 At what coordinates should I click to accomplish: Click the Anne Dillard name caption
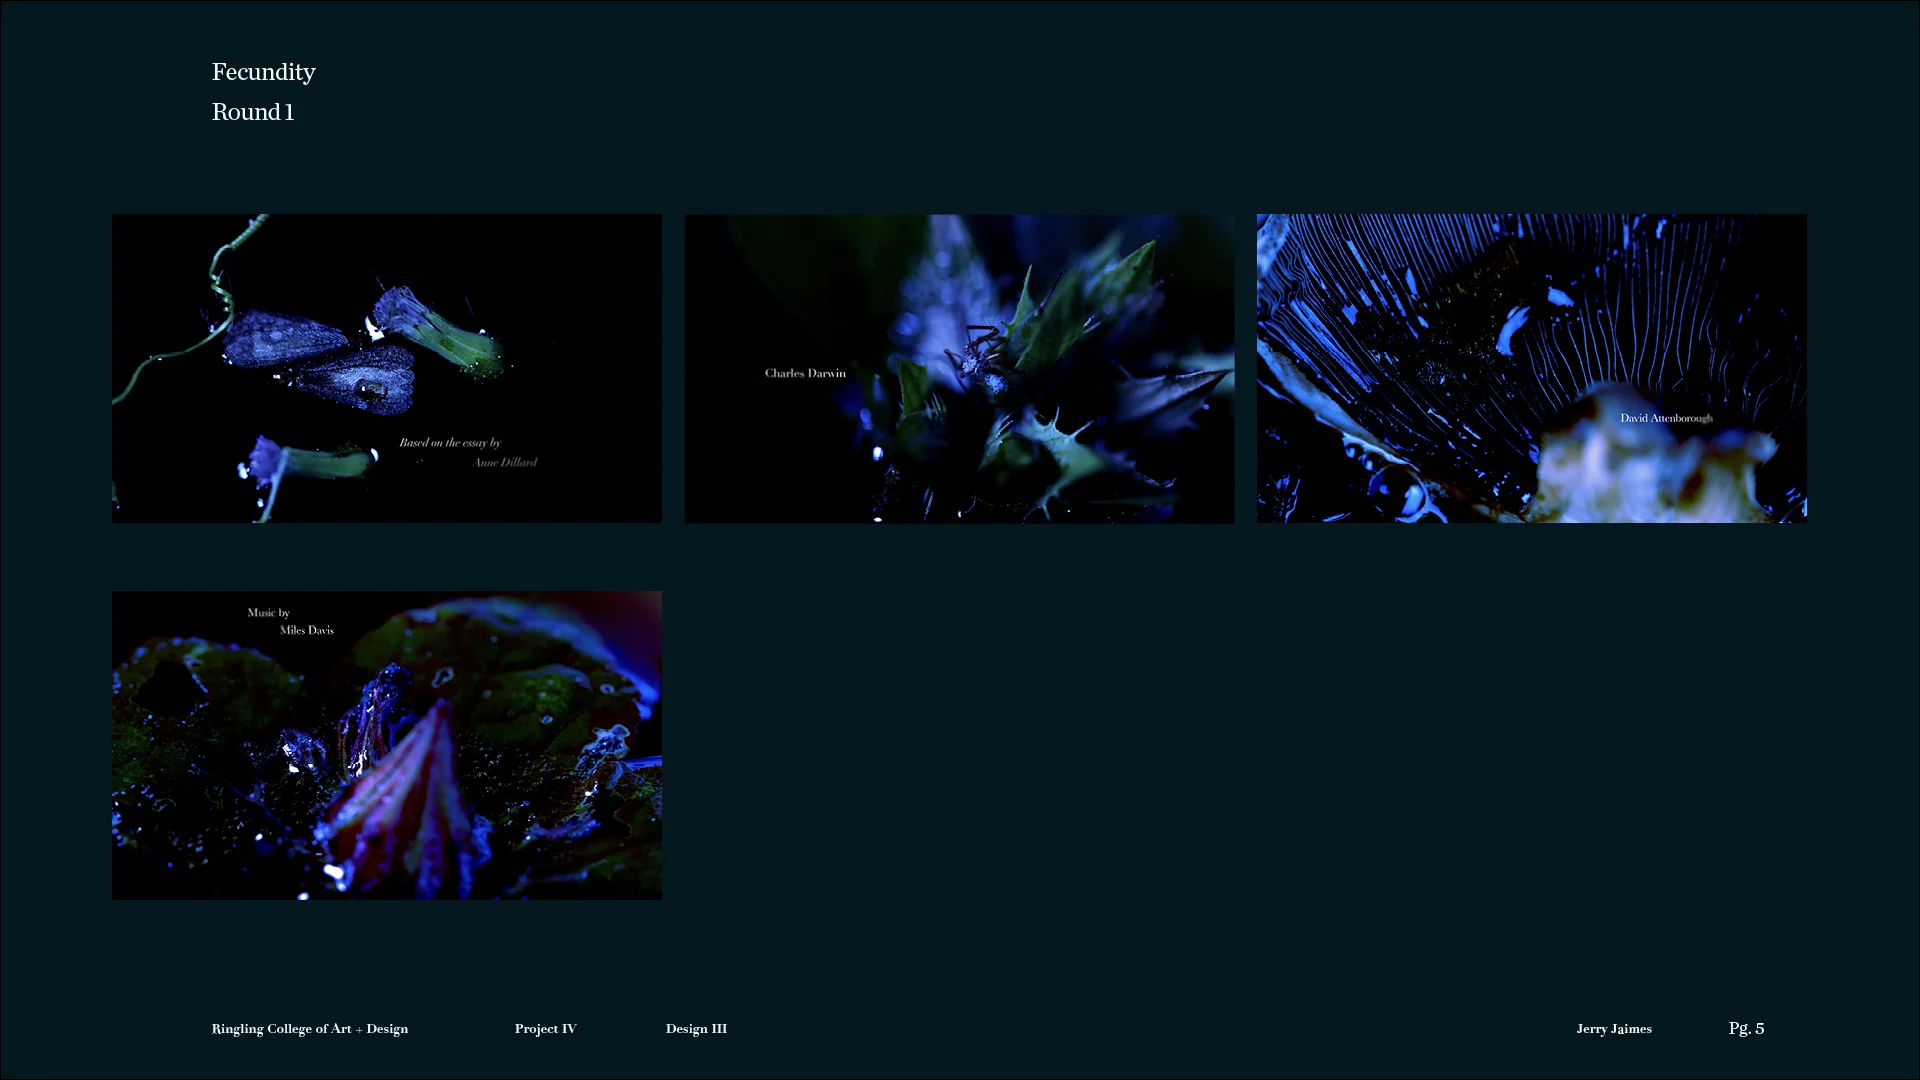coord(504,462)
